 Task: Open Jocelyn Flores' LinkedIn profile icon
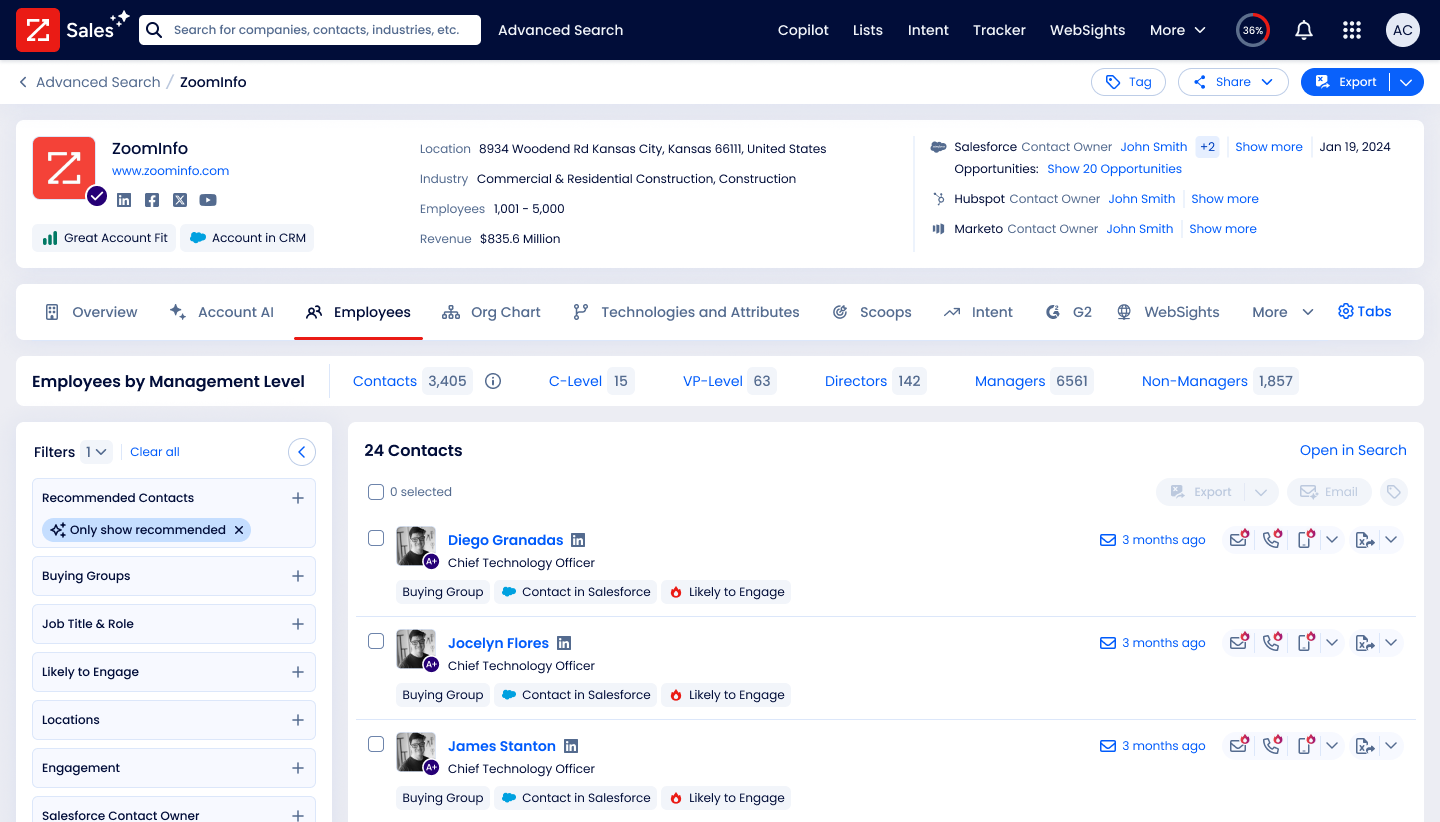click(564, 643)
